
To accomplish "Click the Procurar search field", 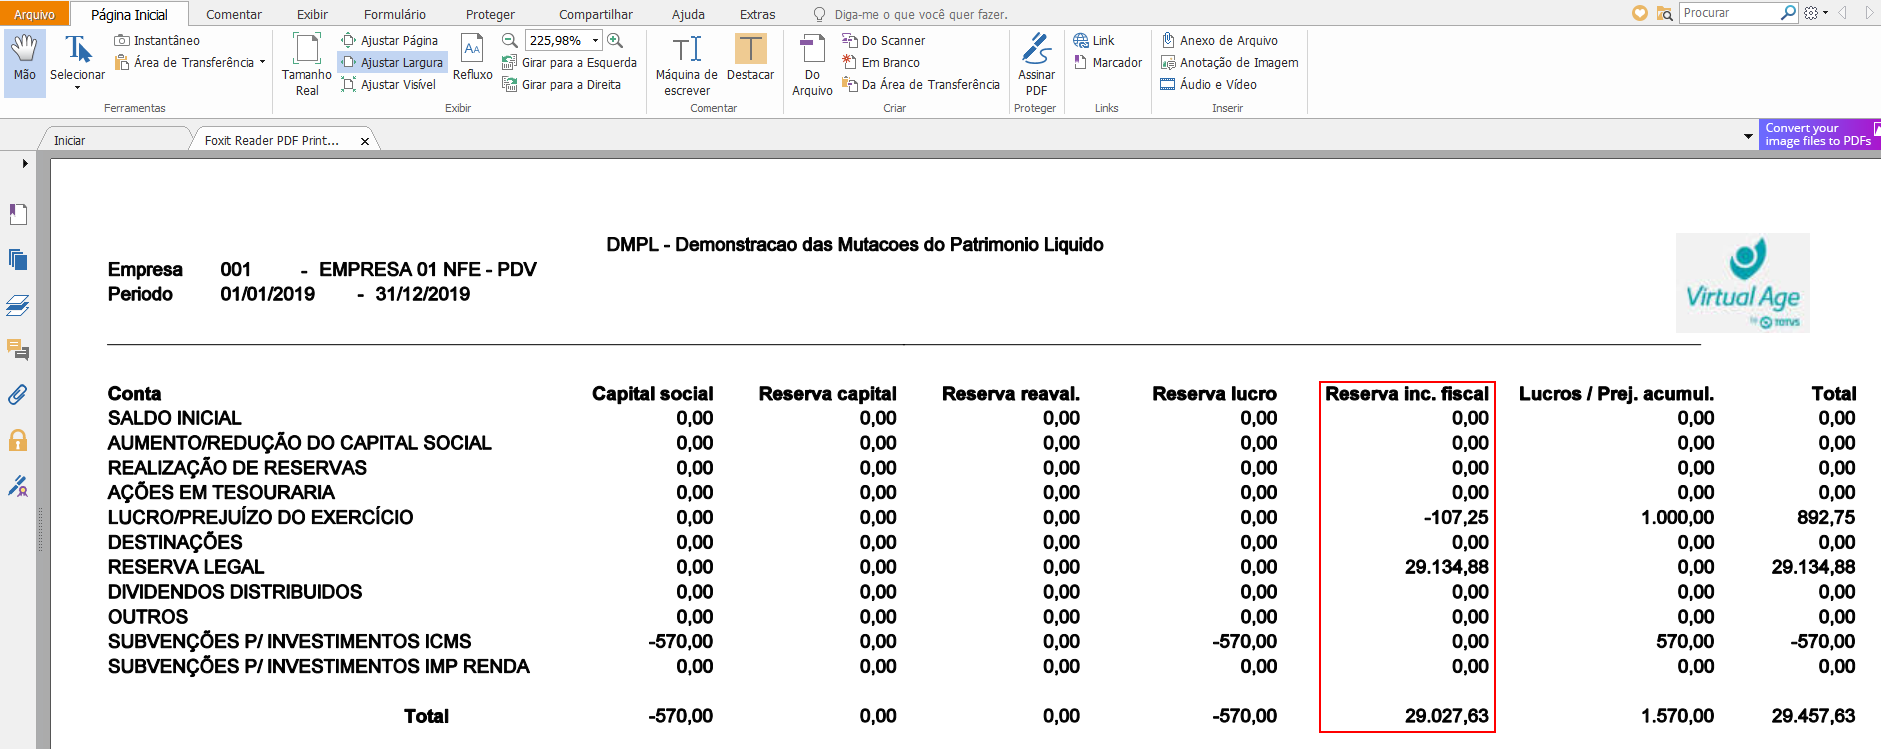I will (1730, 13).
